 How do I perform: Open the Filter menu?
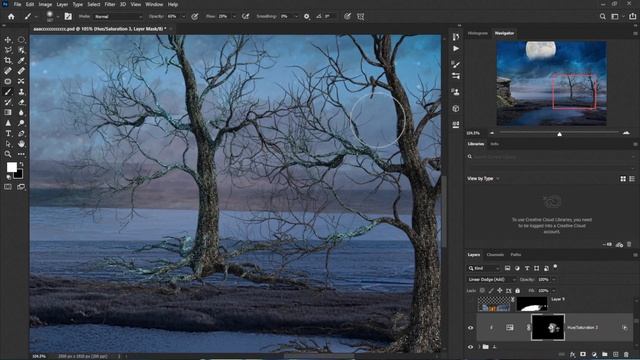point(110,4)
